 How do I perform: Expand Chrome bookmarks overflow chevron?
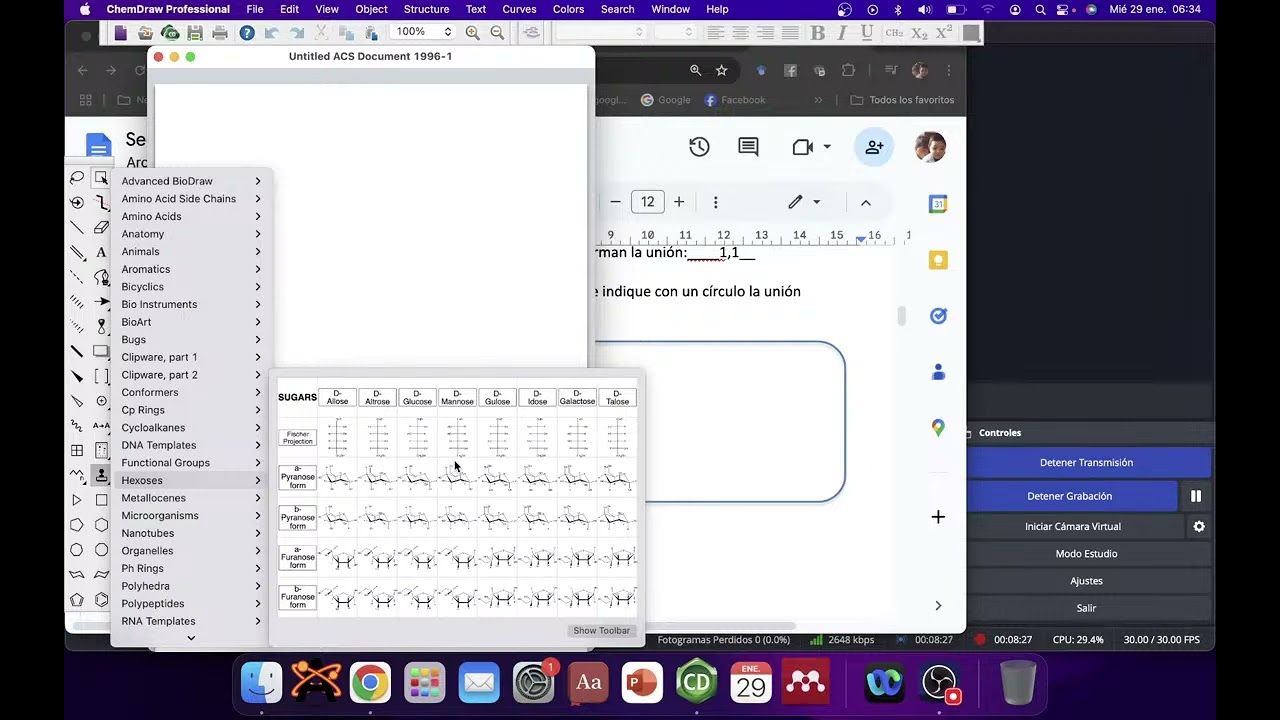818,100
